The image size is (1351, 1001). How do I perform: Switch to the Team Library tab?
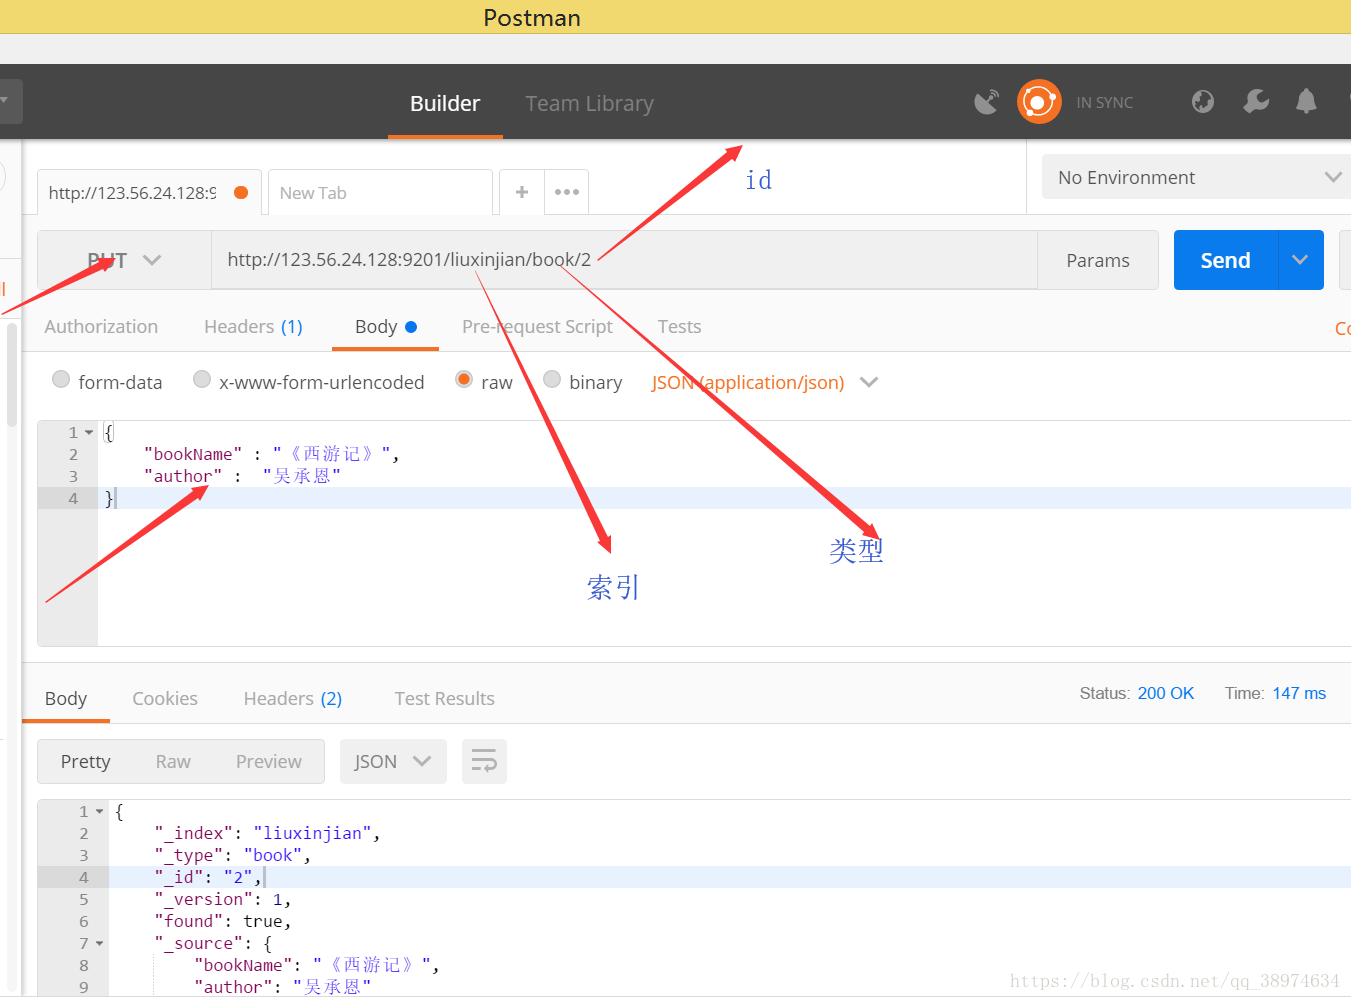(x=589, y=103)
